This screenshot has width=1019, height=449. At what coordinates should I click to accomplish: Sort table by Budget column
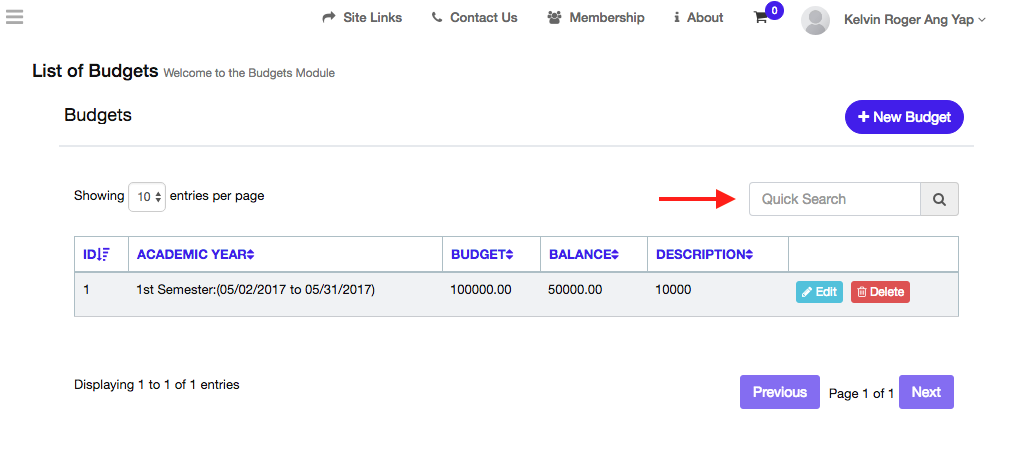482,255
